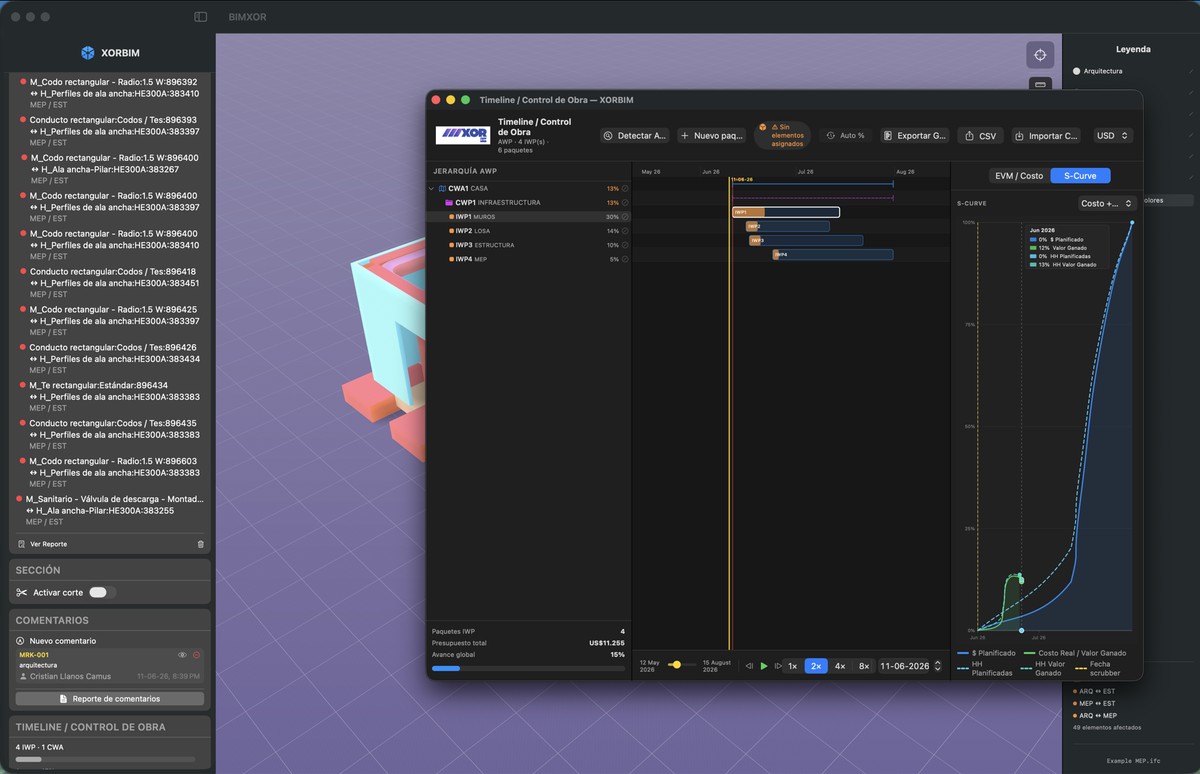Click sidebar 4 IWP · 1 CWA progress bar
Screen dimensions: 1200x774
(x=105, y=759)
